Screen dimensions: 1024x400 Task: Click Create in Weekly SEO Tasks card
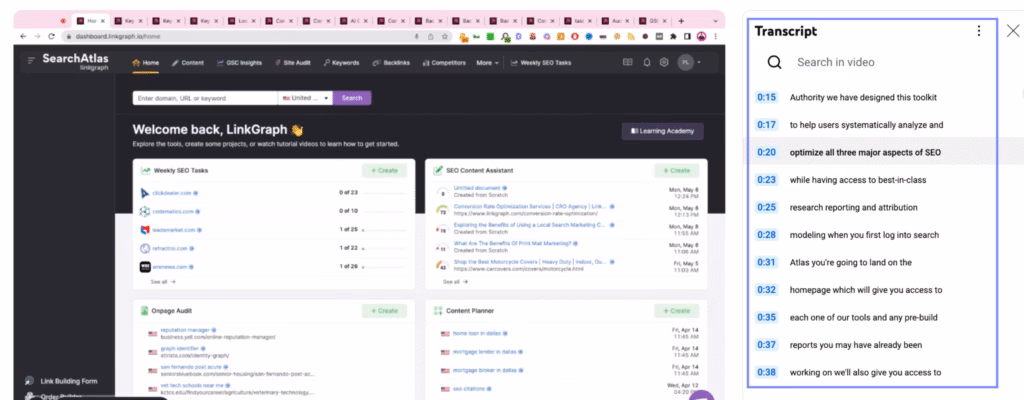click(x=384, y=171)
